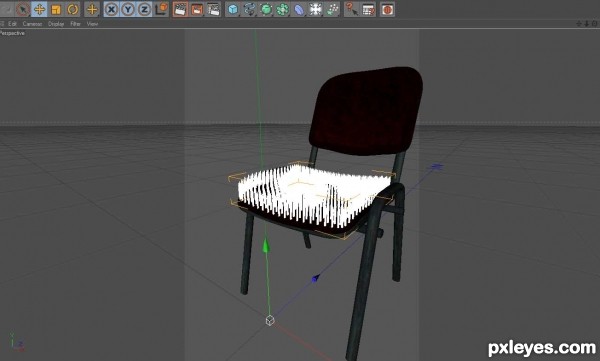Click the blue Z-axis arrow handle
Image resolution: width=600 pixels, height=361 pixels.
point(315,278)
